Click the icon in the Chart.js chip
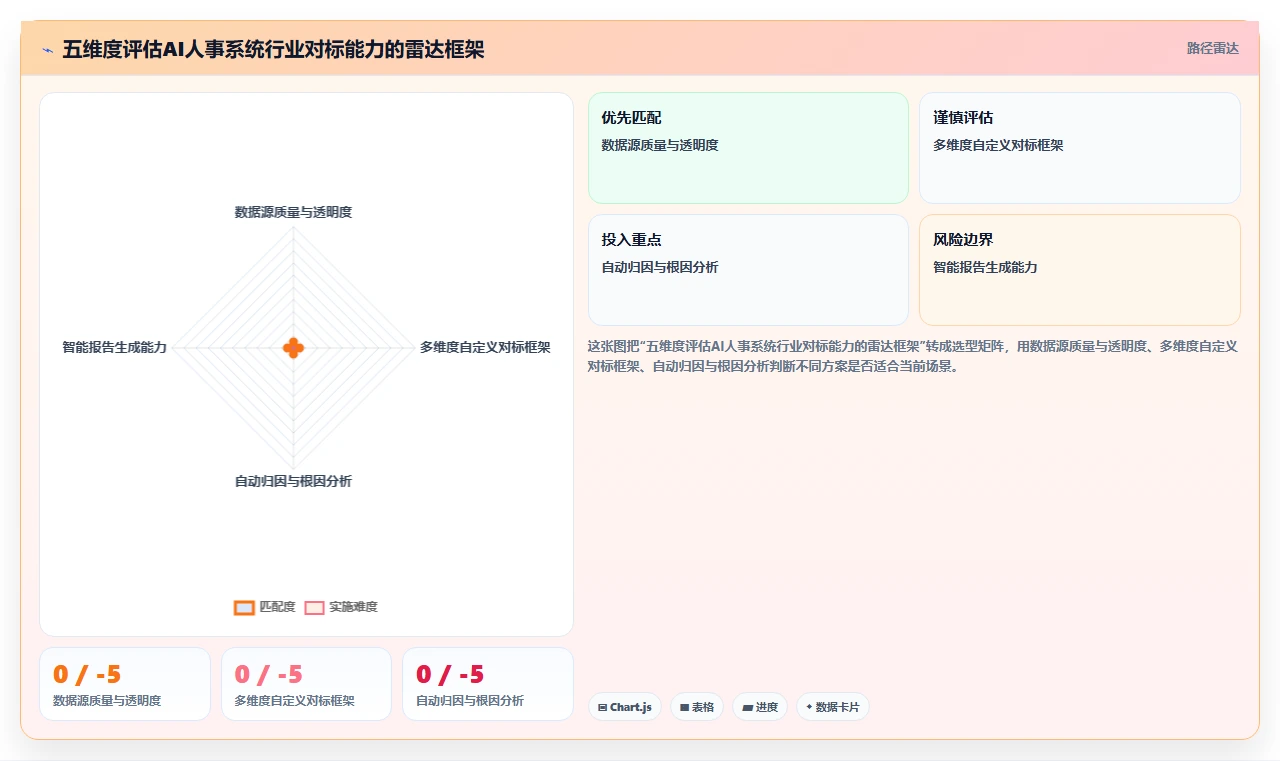This screenshot has height=761, width=1280. (602, 707)
